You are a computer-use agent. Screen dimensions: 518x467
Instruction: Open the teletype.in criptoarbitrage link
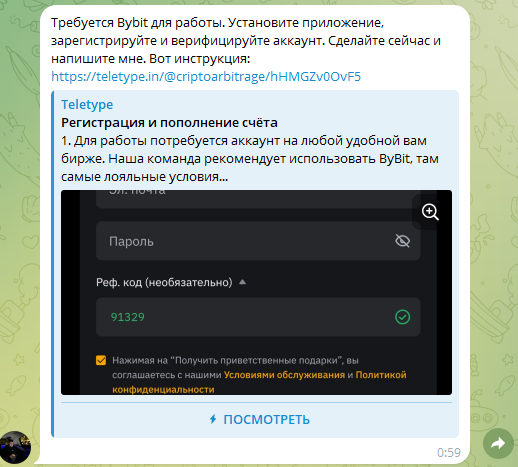(206, 77)
